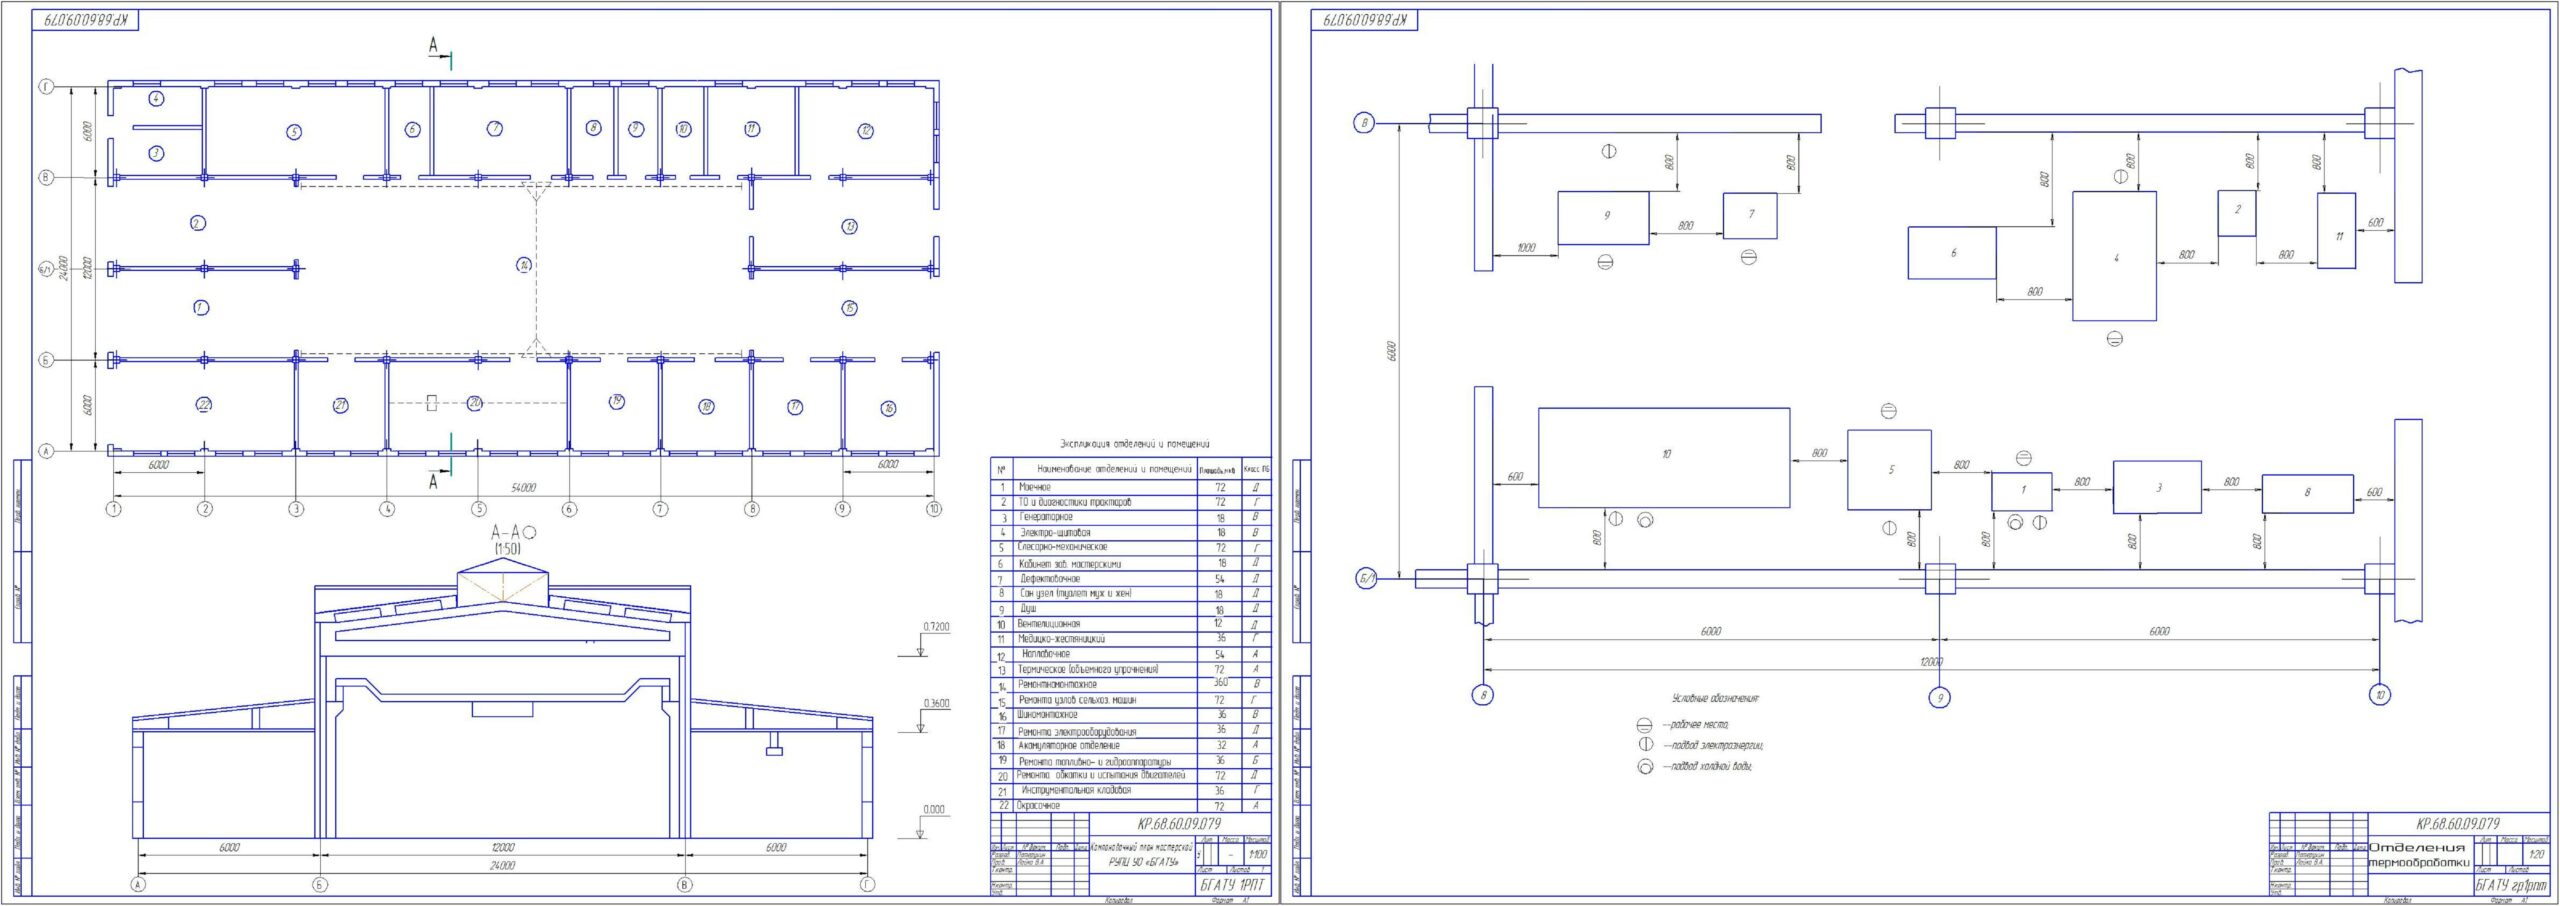Select axis bubble 9 under the right drawing
The width and height of the screenshot is (2560, 906).
tap(1940, 697)
